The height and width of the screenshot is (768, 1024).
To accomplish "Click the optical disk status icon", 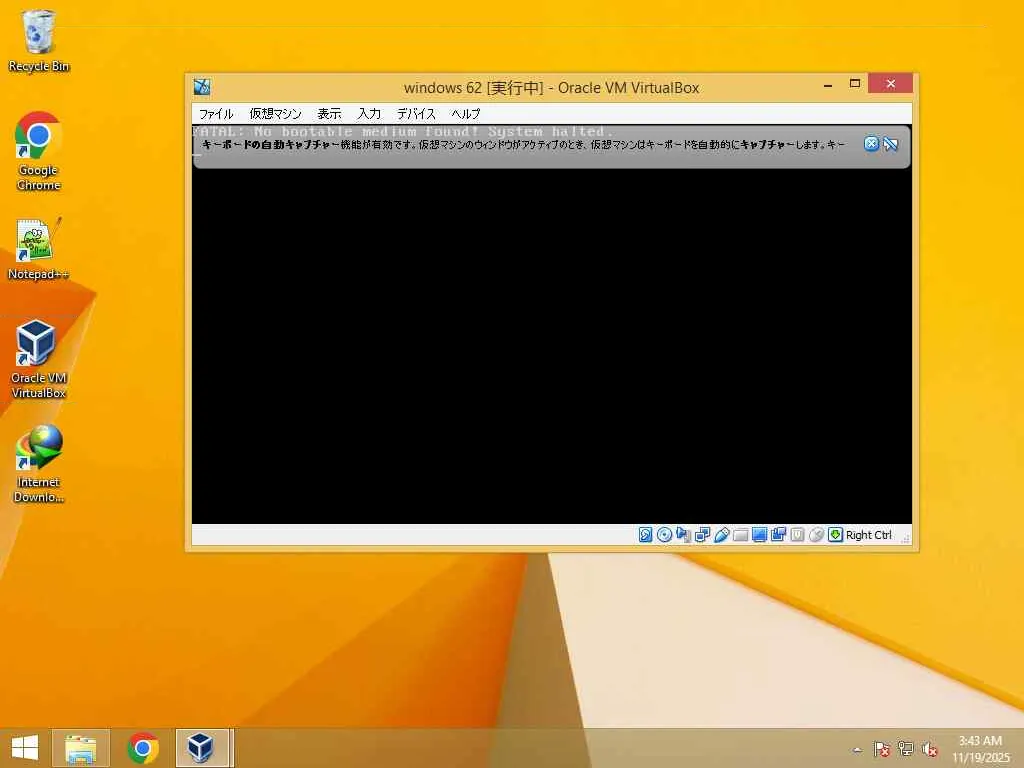I will tap(664, 535).
